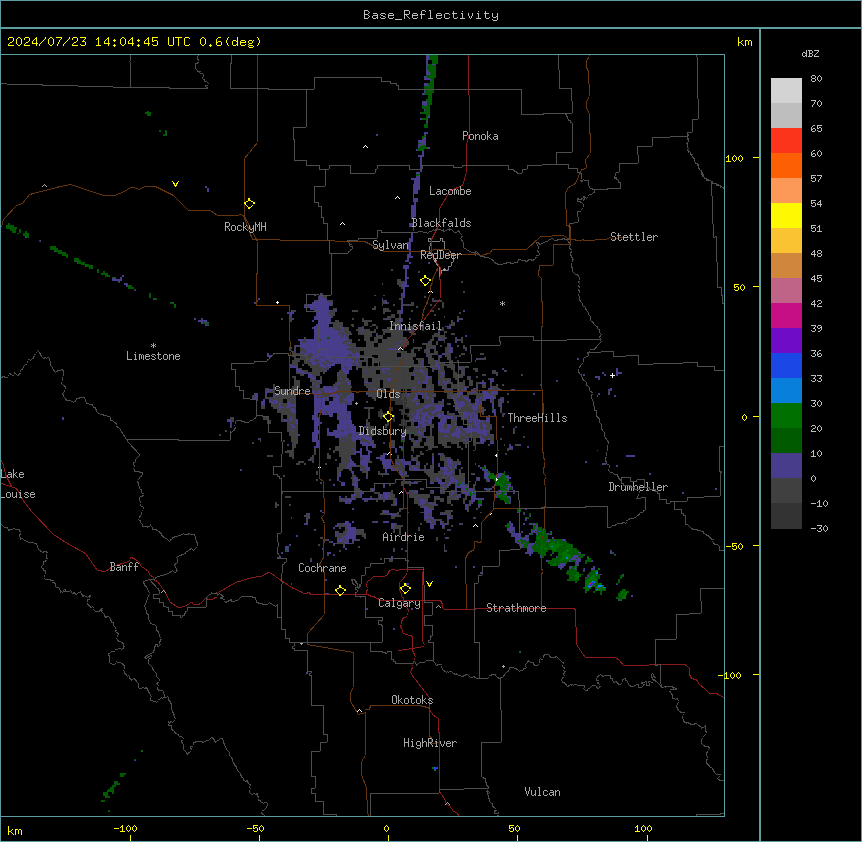This screenshot has width=862, height=842.
Task: Click the -100 tick label on bottom axis
Action: [x=125, y=828]
